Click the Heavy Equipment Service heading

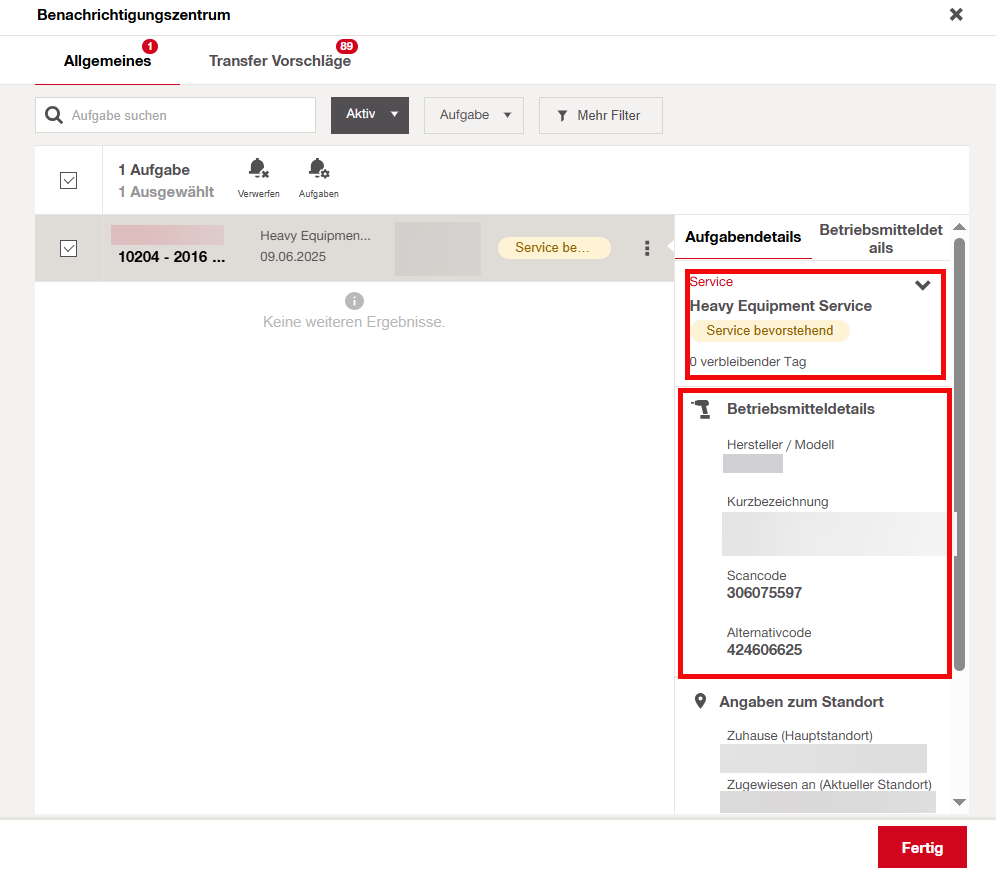point(781,306)
